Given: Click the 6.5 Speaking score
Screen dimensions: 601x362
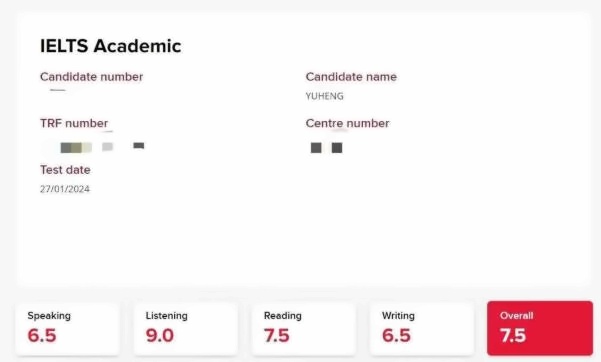Looking at the screenshot, I should [42, 336].
